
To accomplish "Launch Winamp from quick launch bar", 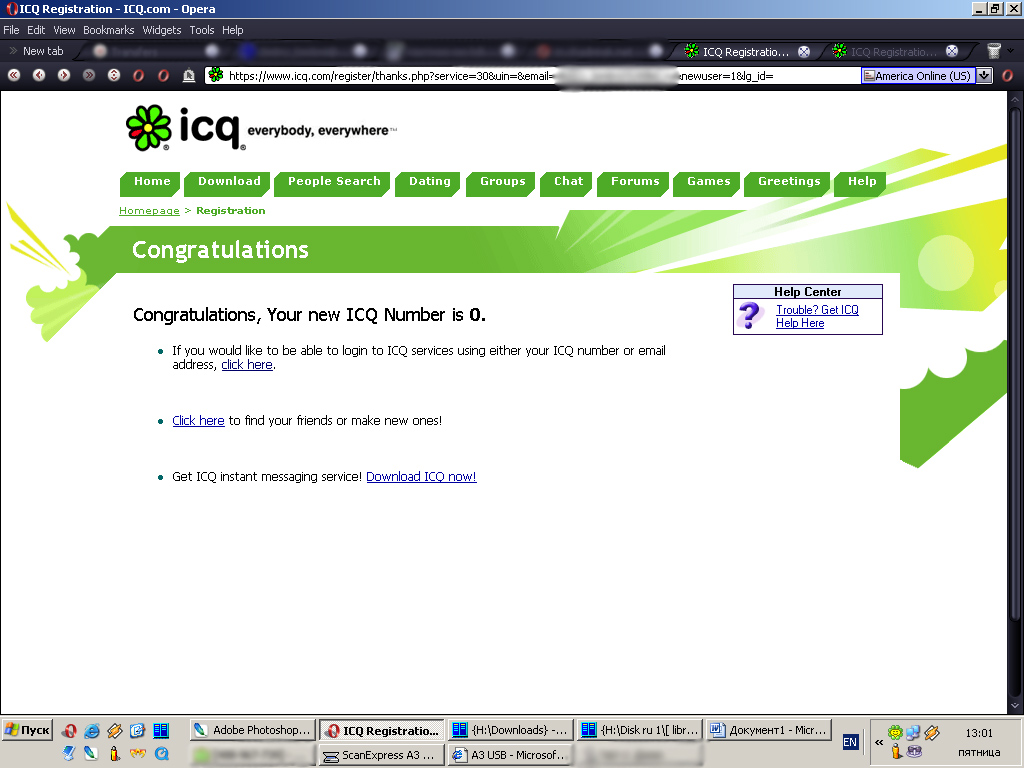I will click(115, 731).
